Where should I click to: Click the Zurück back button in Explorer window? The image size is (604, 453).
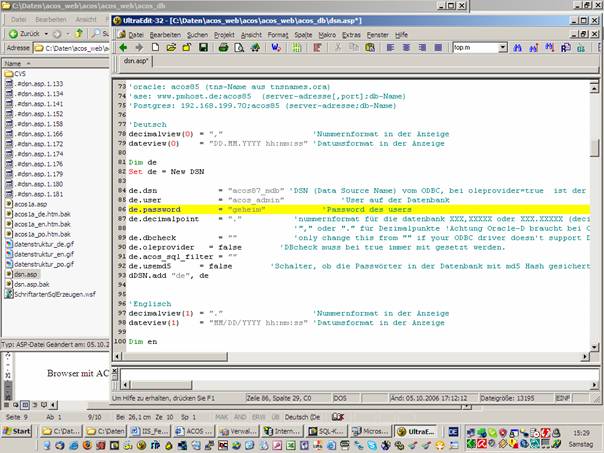click(25, 34)
